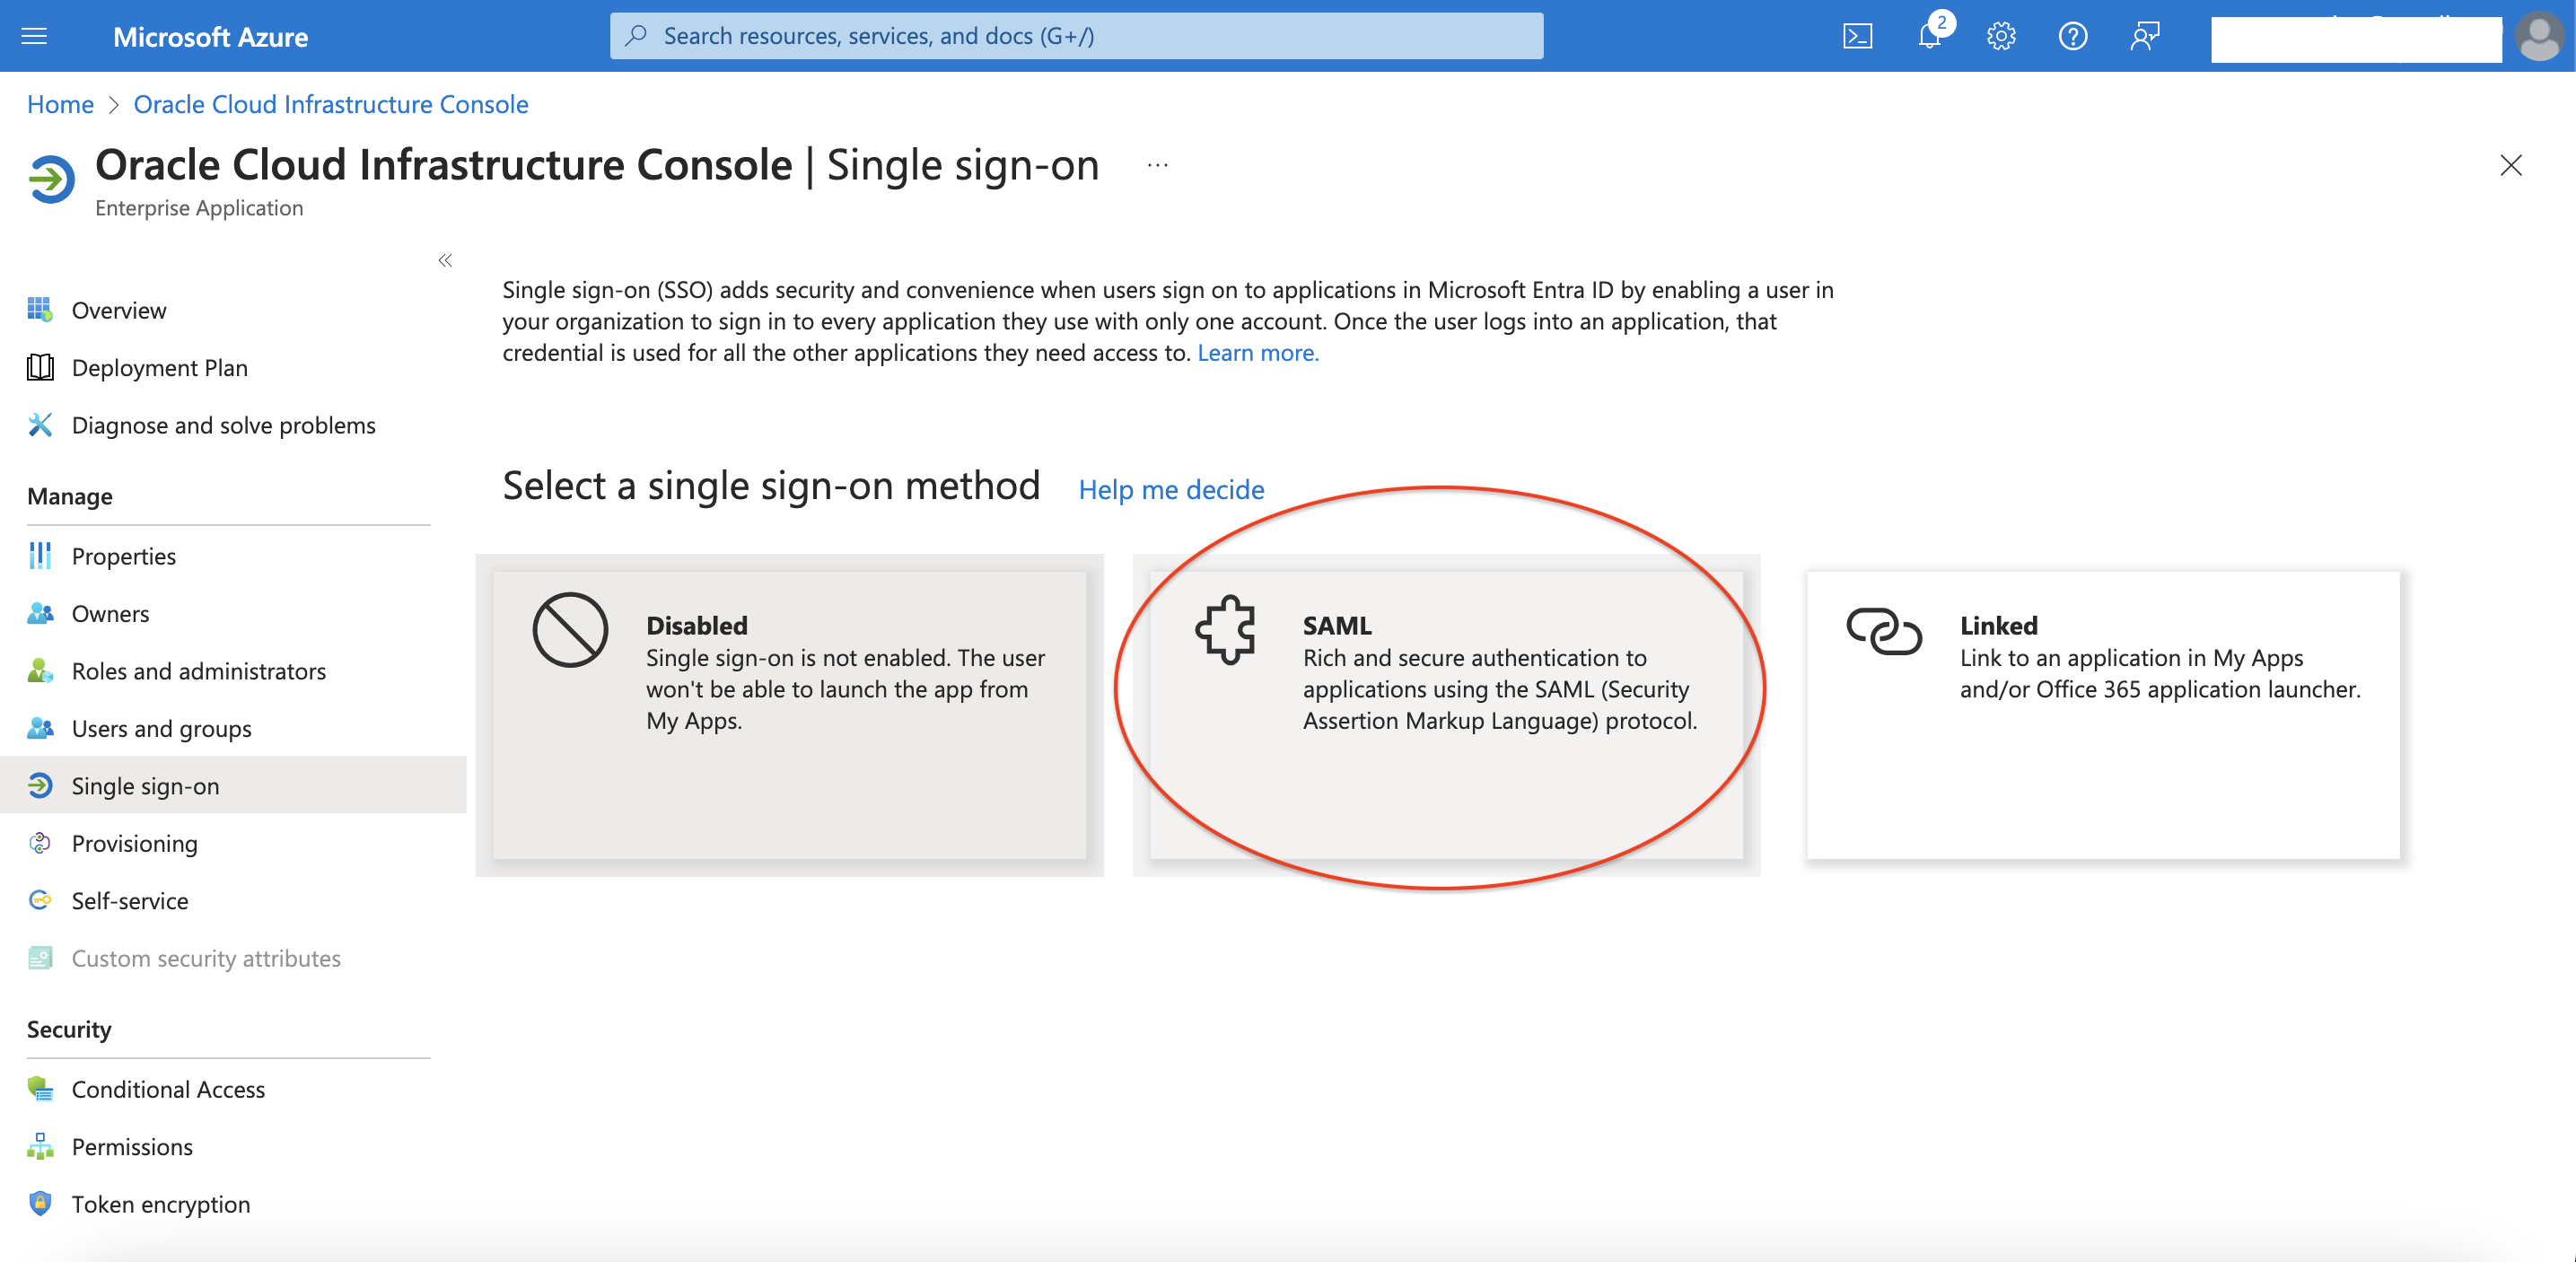This screenshot has height=1262, width=2576.
Task: View notifications via the bell icon
Action: tap(1926, 35)
